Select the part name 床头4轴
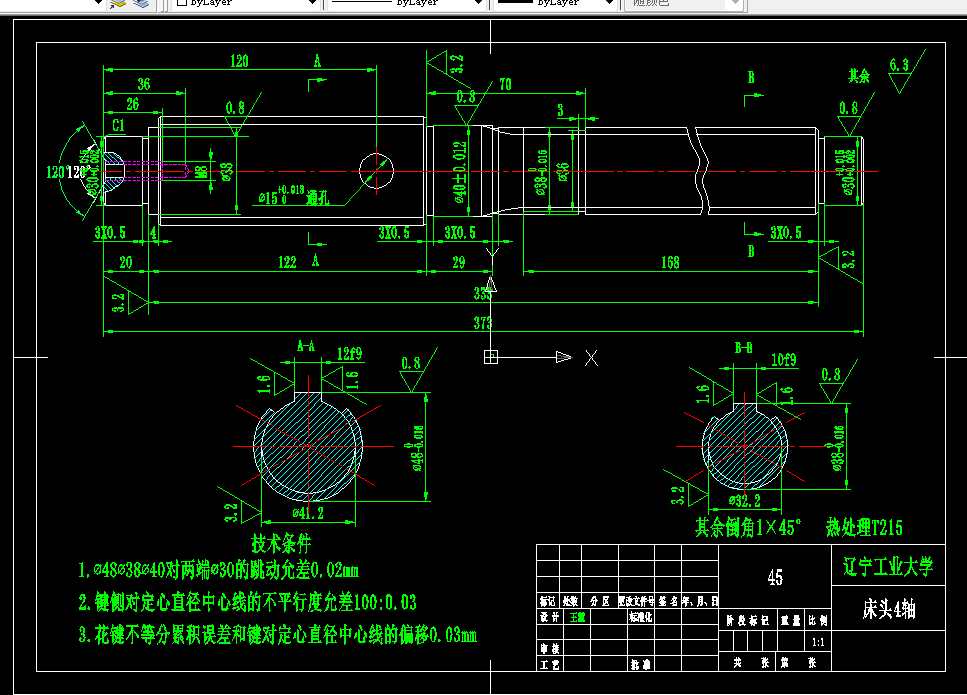The image size is (967, 695). 889,609
